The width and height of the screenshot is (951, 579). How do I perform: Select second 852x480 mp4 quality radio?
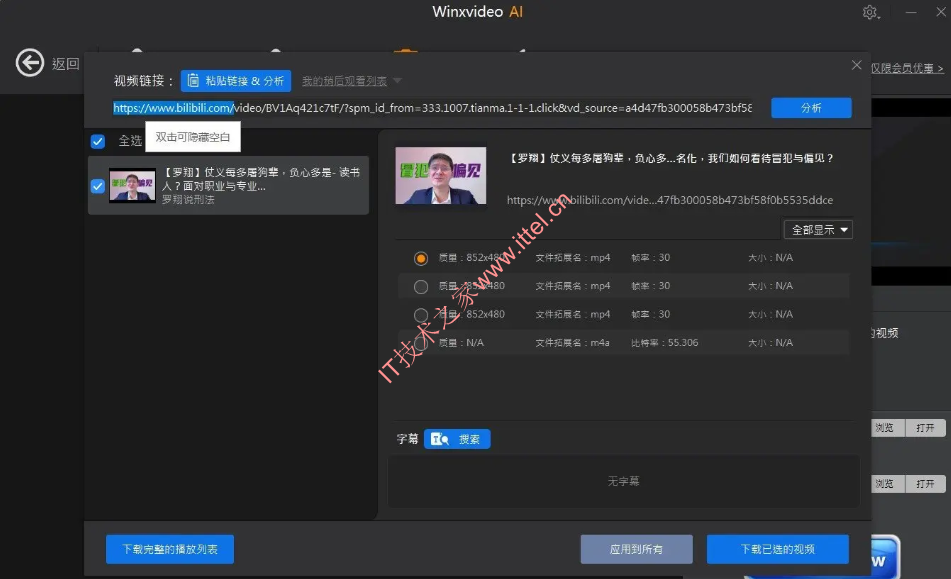[421, 287]
